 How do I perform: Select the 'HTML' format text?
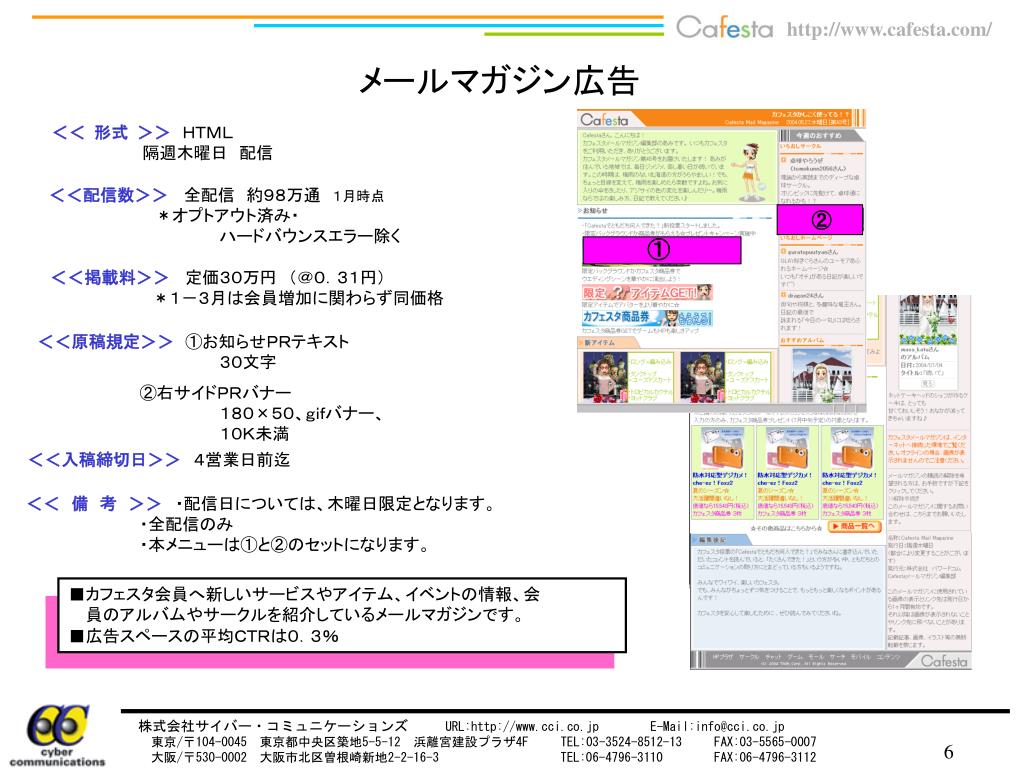(208, 133)
